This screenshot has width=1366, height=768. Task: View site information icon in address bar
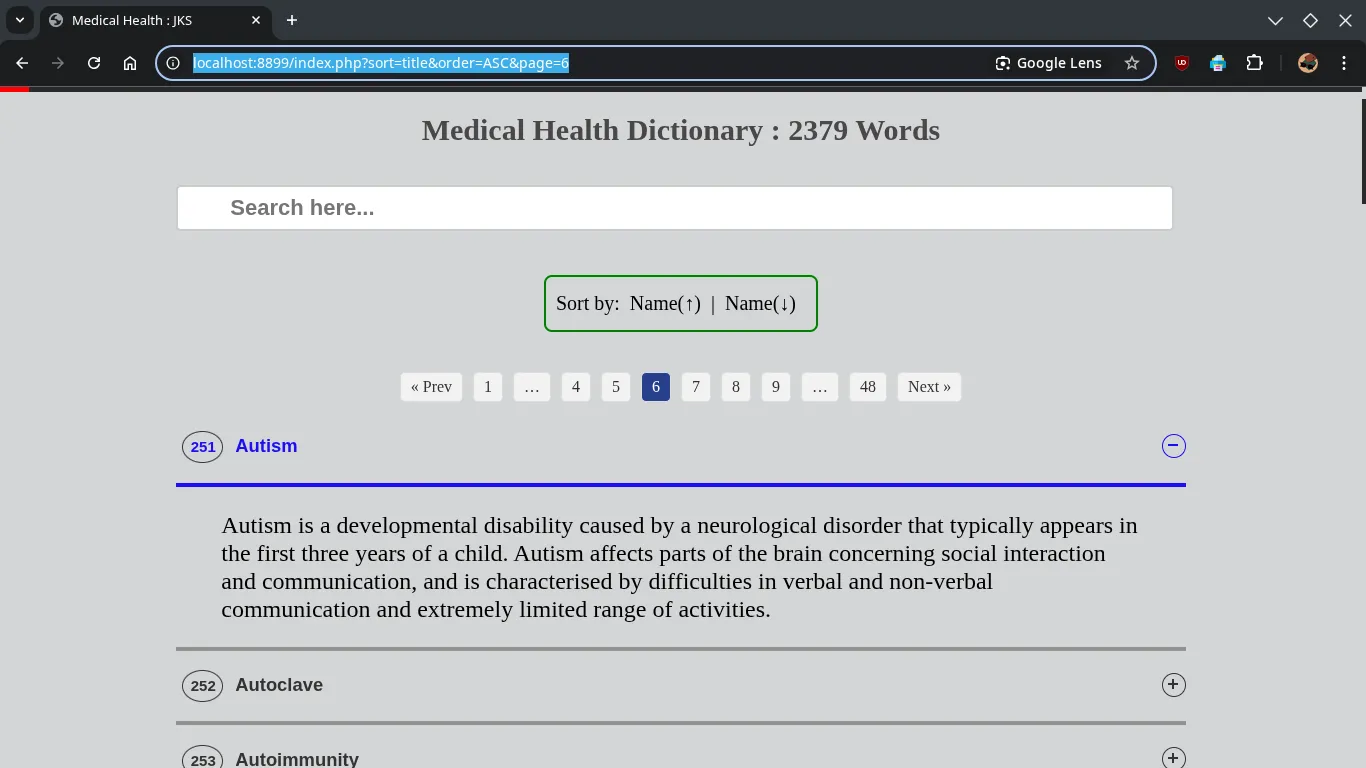click(x=173, y=63)
